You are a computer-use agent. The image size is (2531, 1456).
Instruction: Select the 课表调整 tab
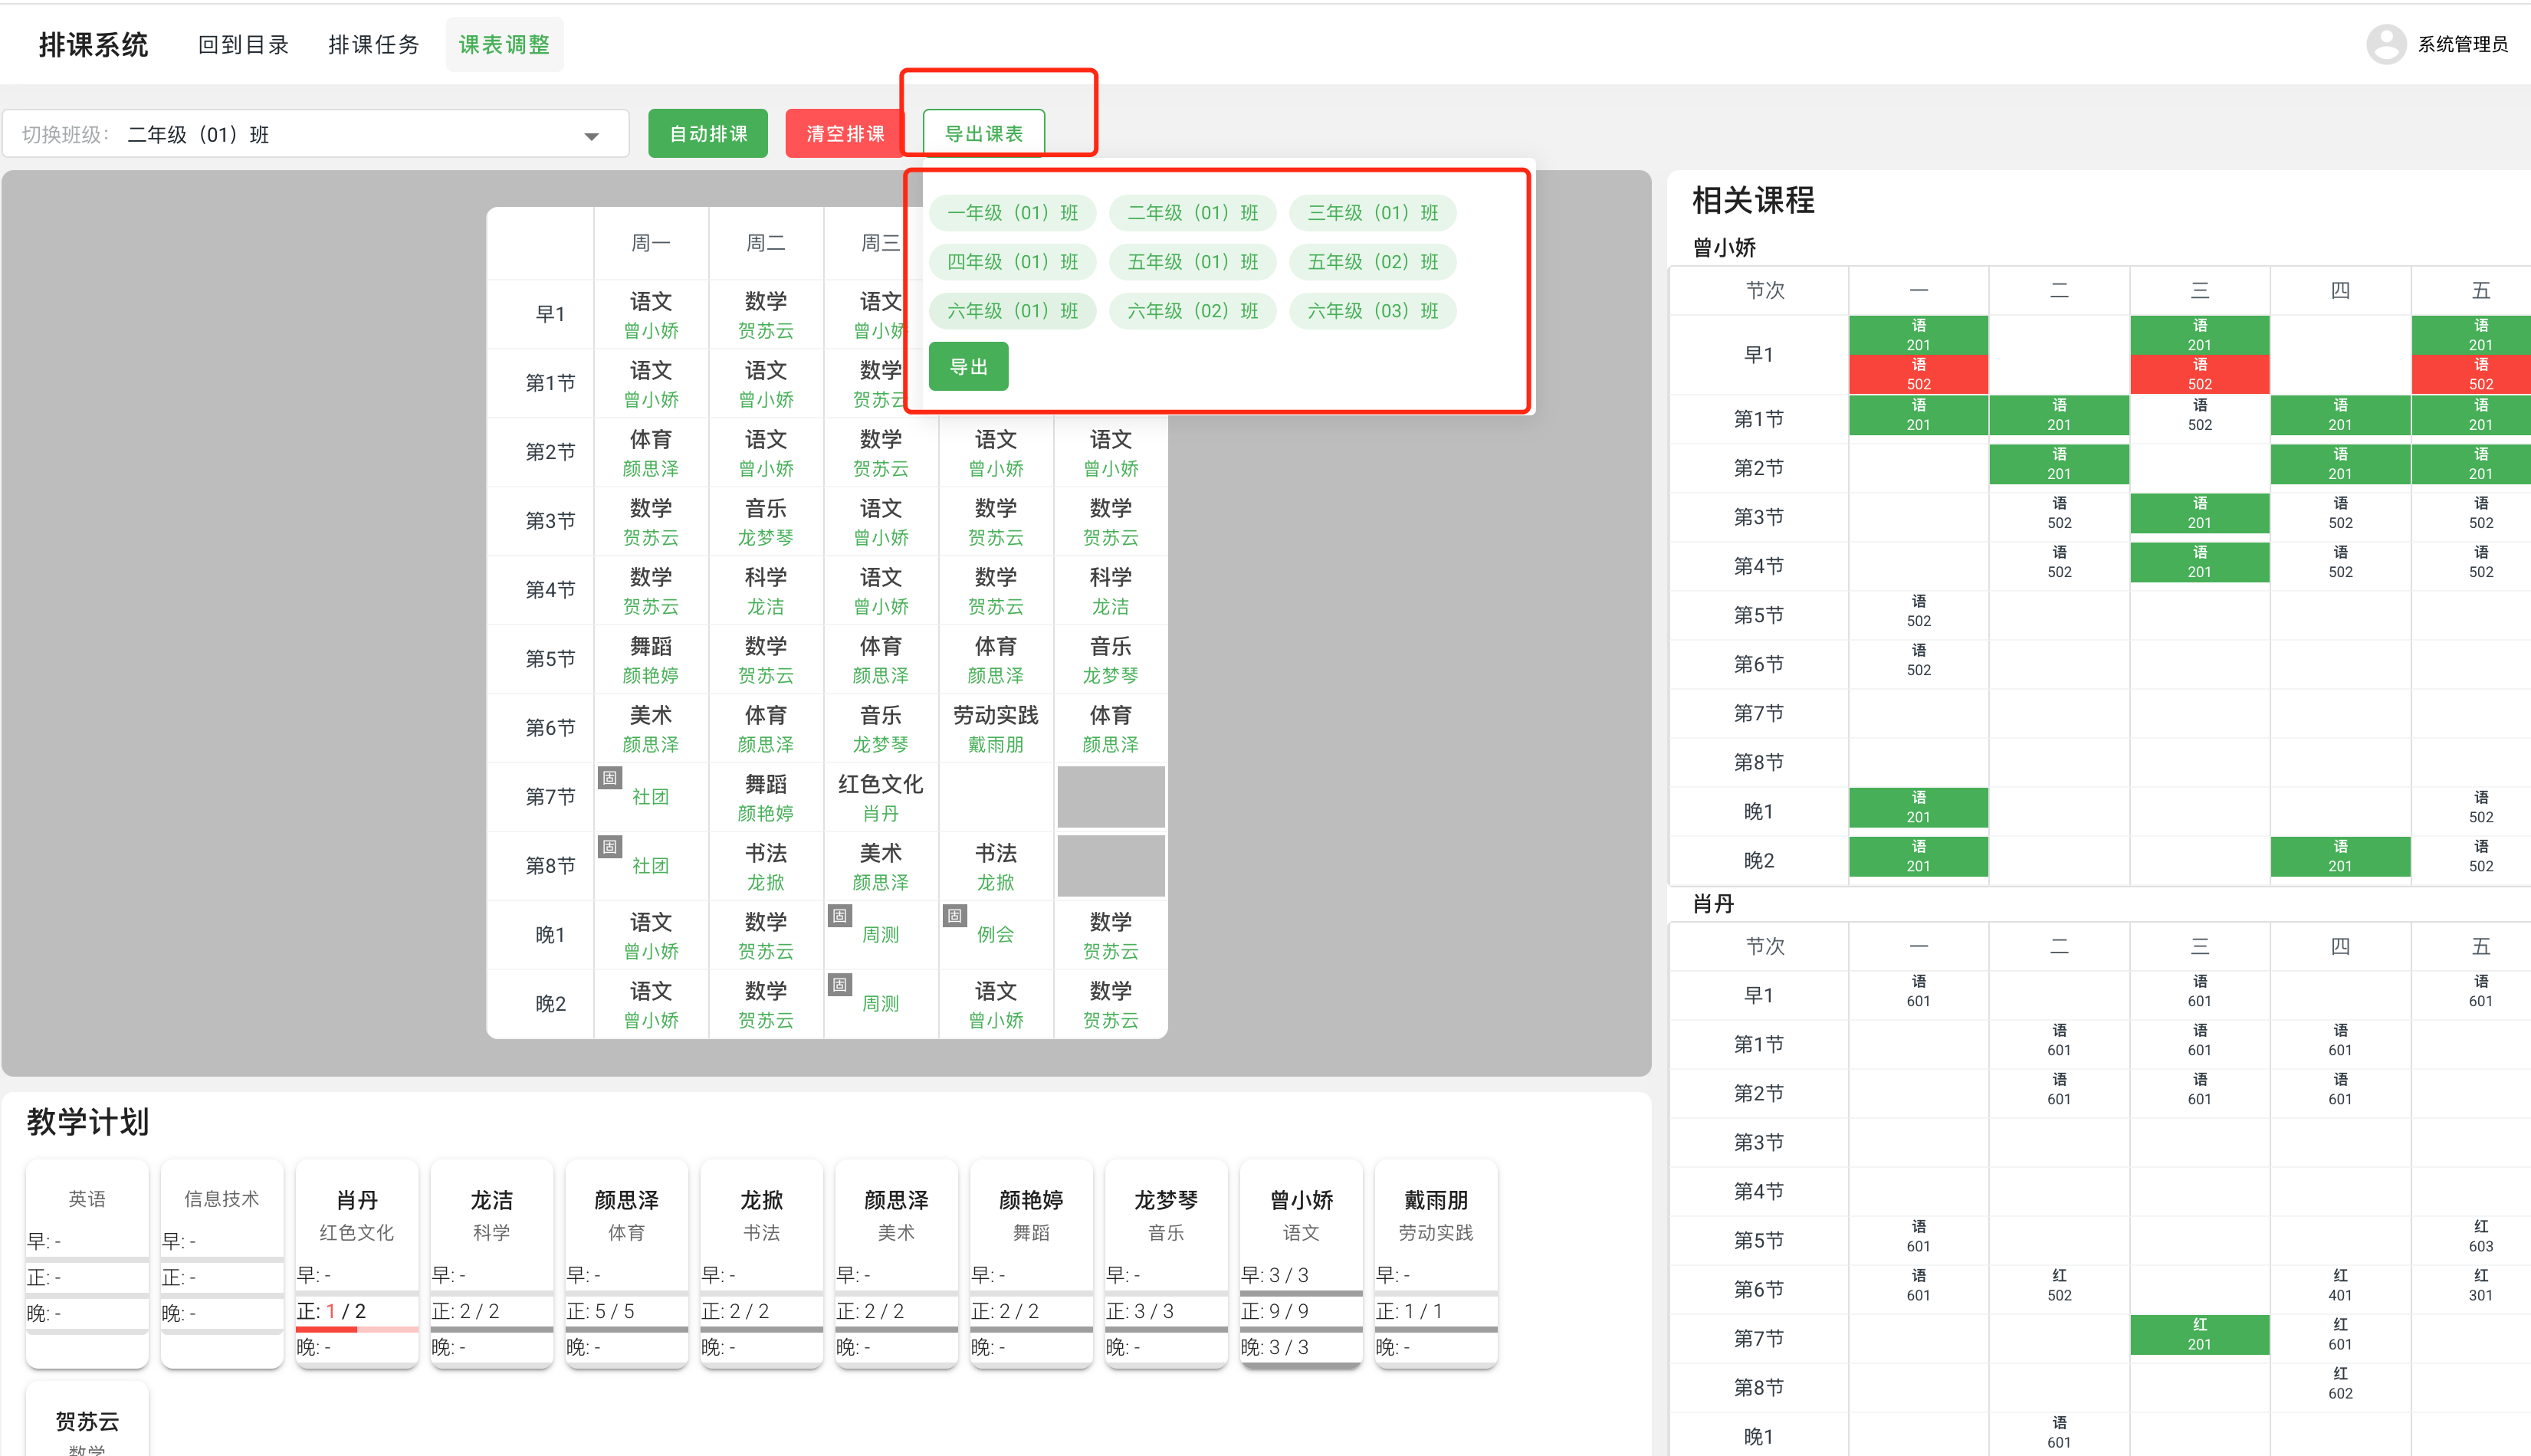click(x=504, y=44)
